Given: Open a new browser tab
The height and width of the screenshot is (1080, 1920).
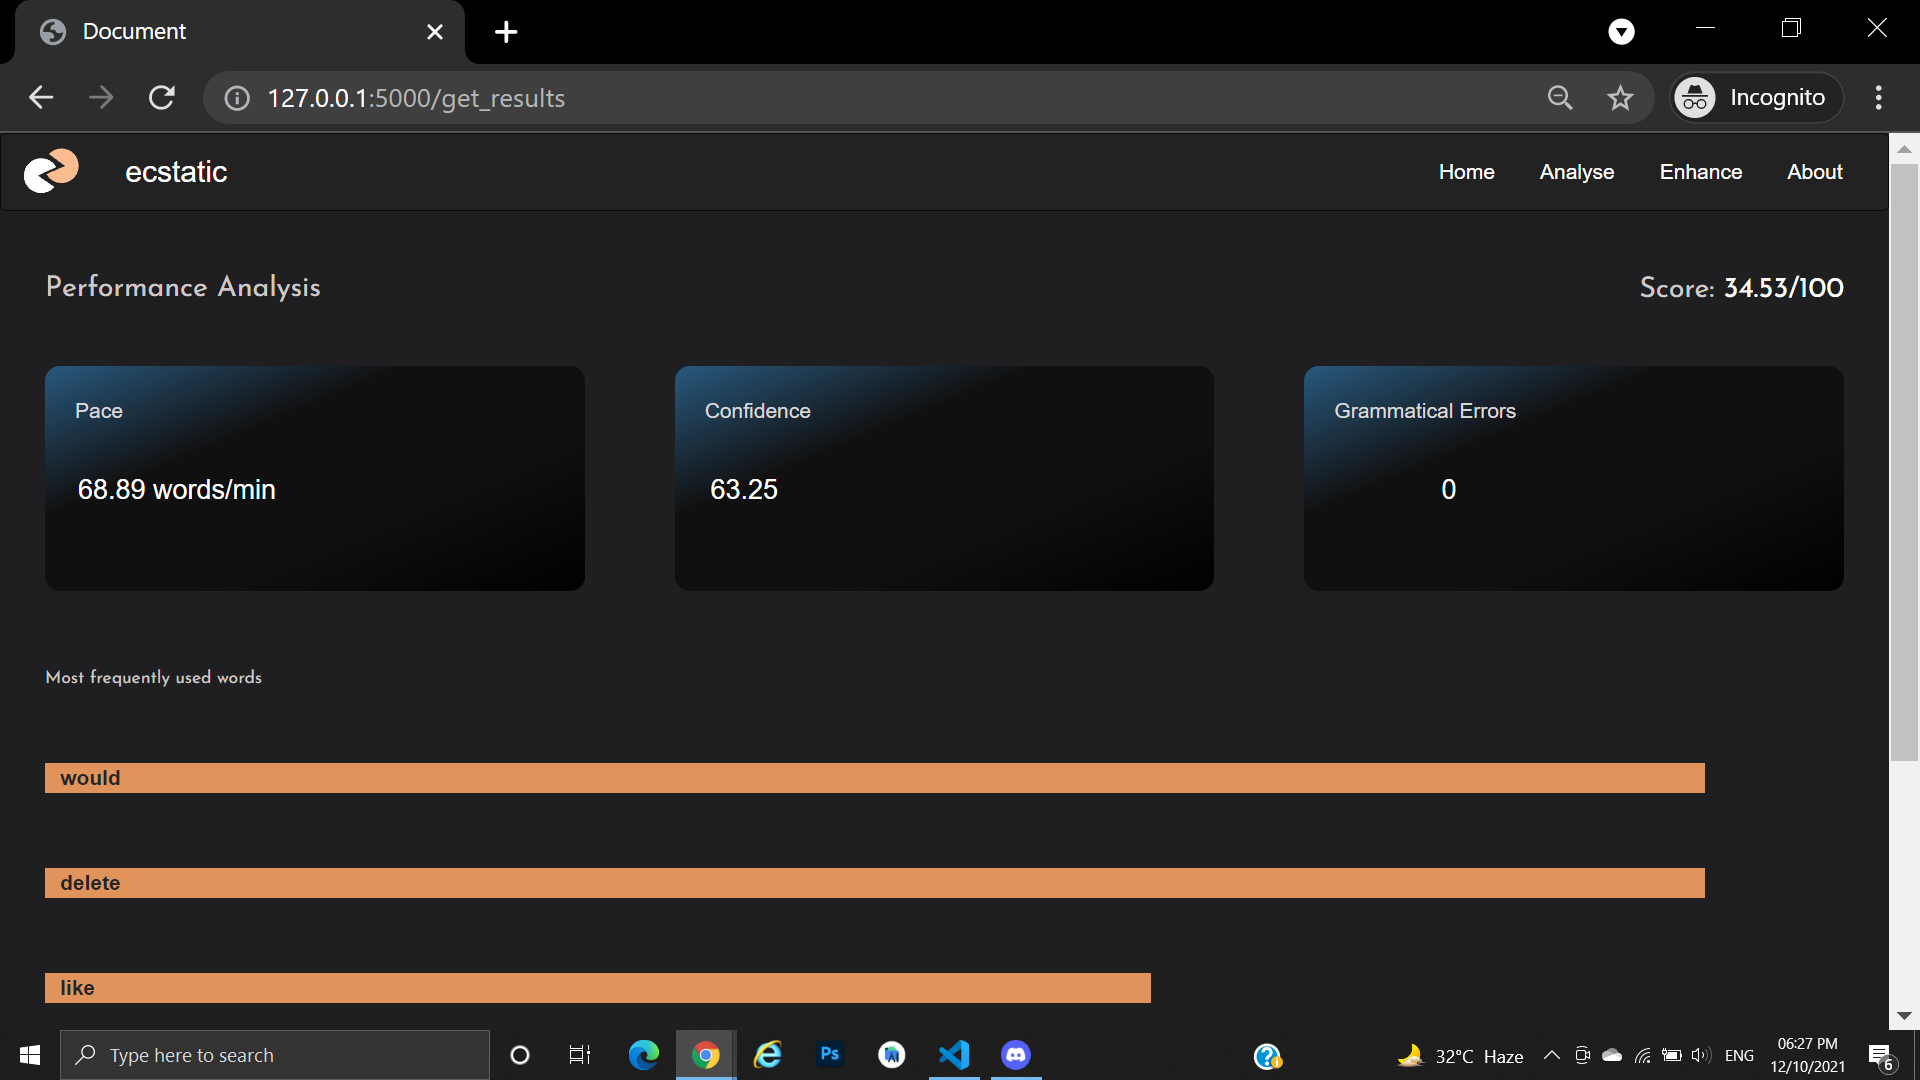Looking at the screenshot, I should click(x=506, y=32).
